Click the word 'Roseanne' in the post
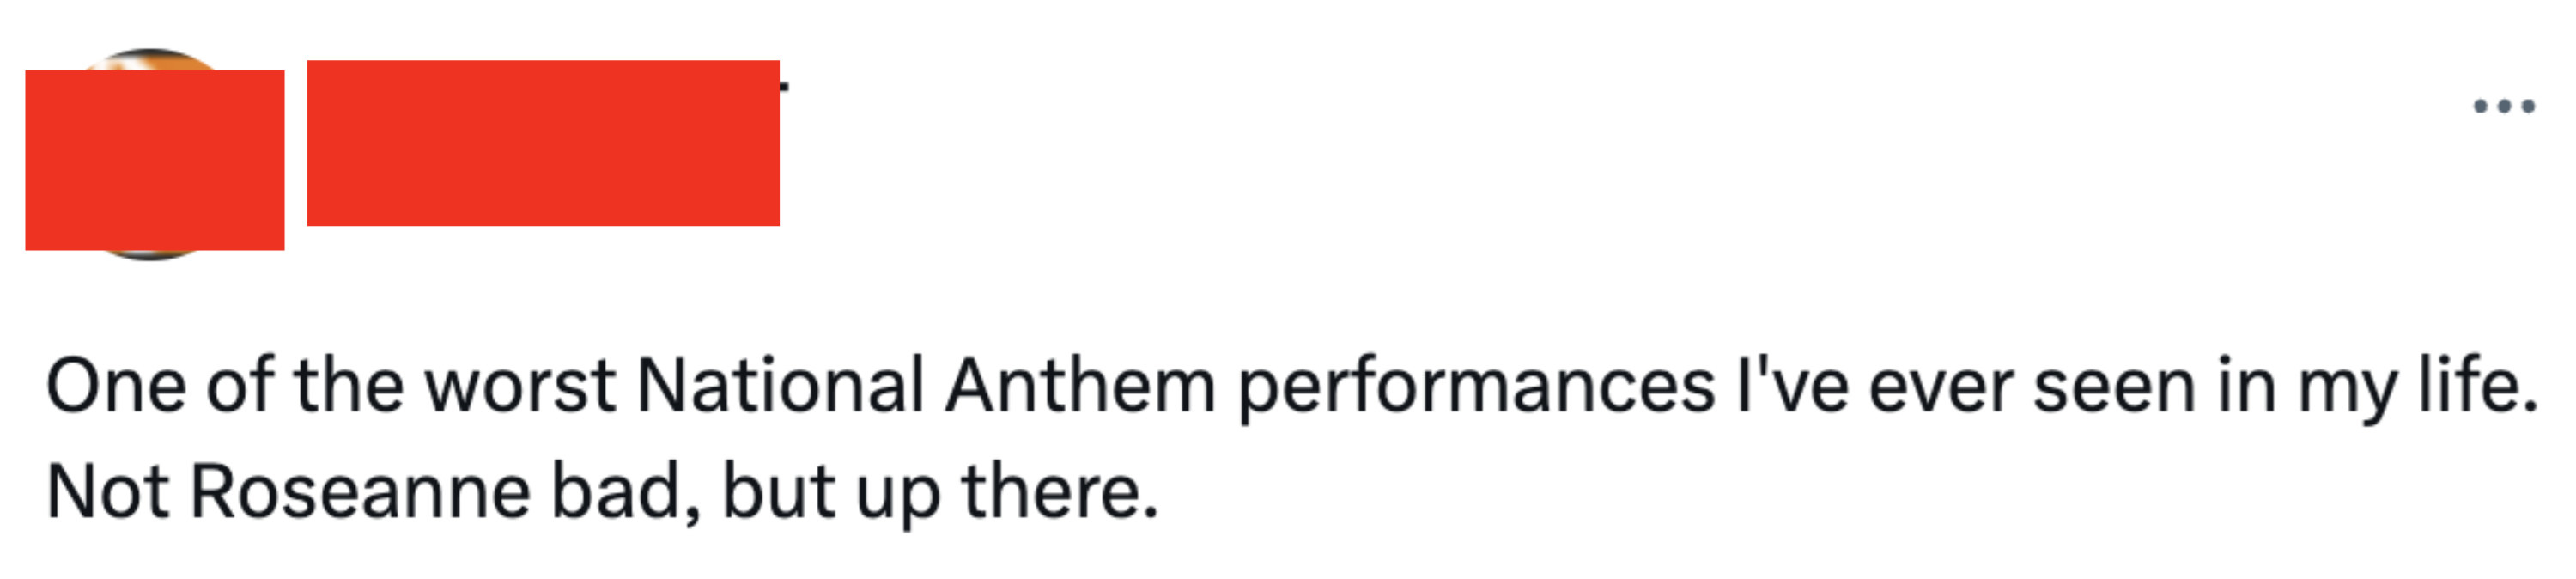This screenshot has width=2576, height=579. point(360,493)
